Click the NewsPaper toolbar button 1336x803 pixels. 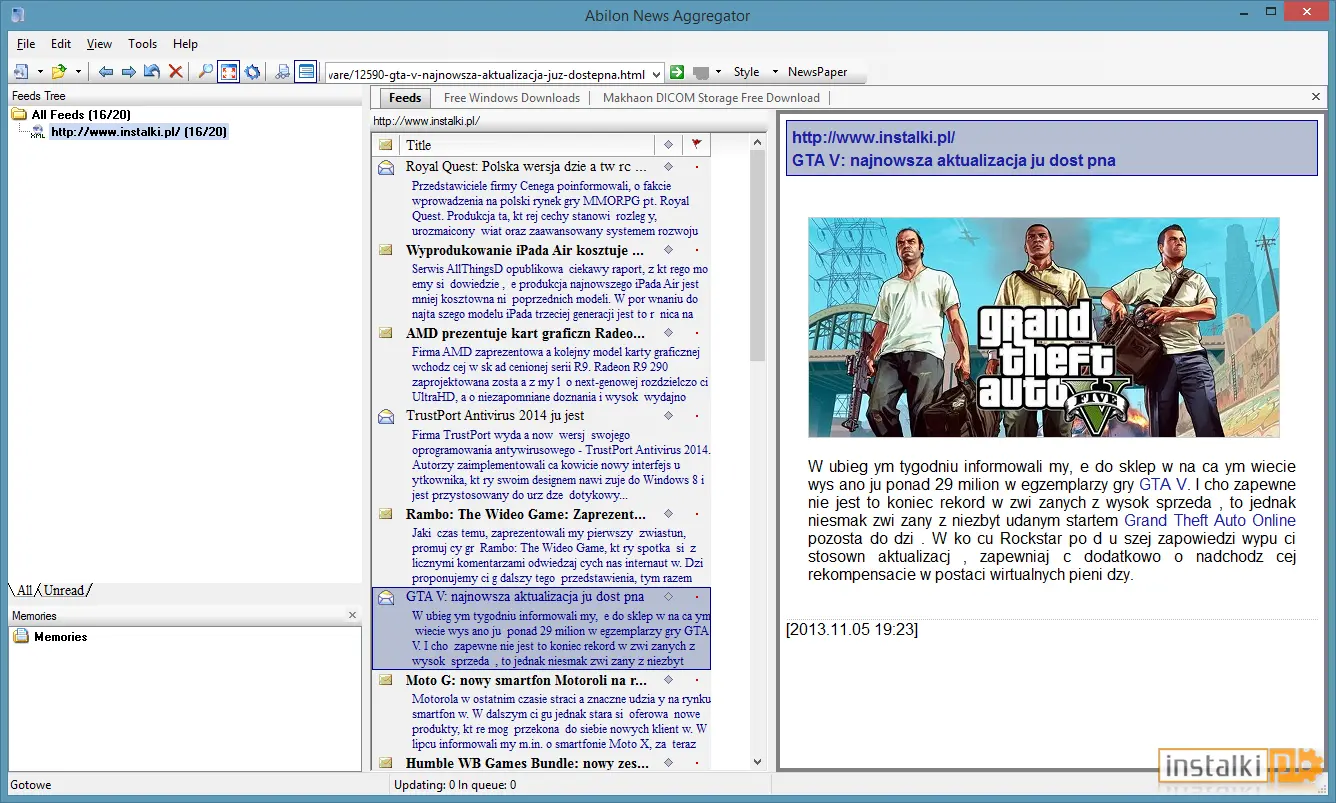[818, 72]
